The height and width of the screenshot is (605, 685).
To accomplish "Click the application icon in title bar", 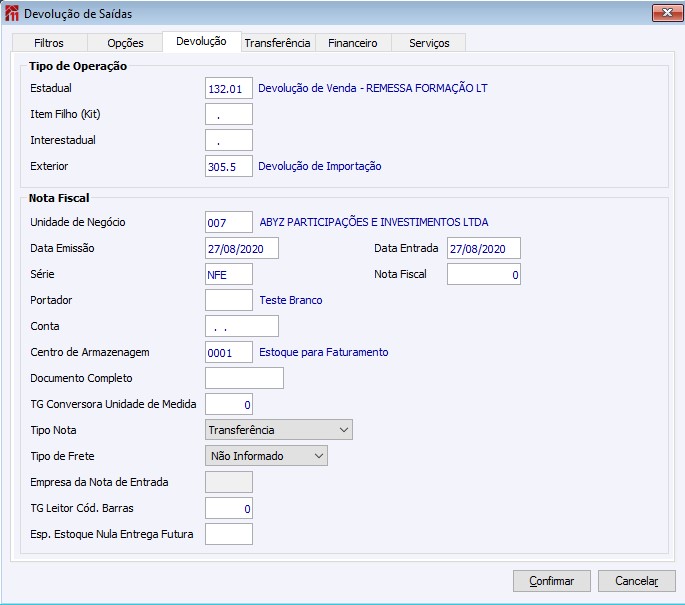I will pos(12,13).
